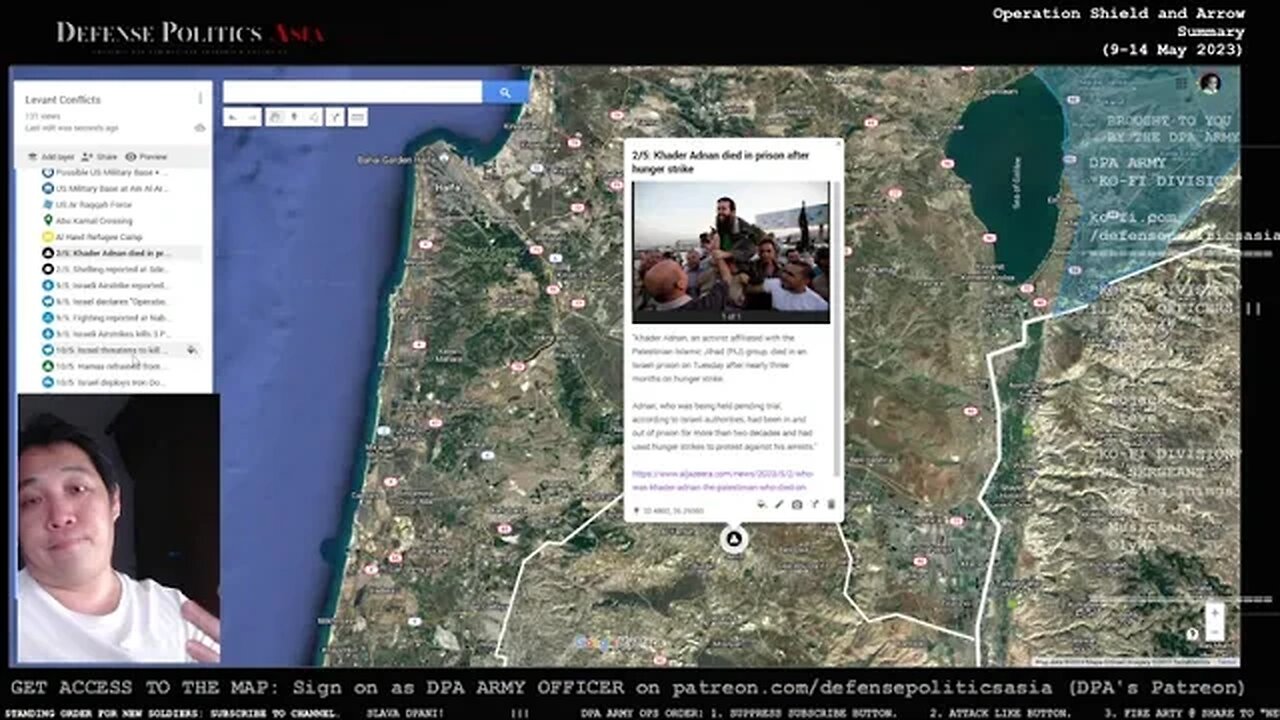Image resolution: width=1280 pixels, height=720 pixels.
Task: Click inside the map search box
Action: pos(352,92)
